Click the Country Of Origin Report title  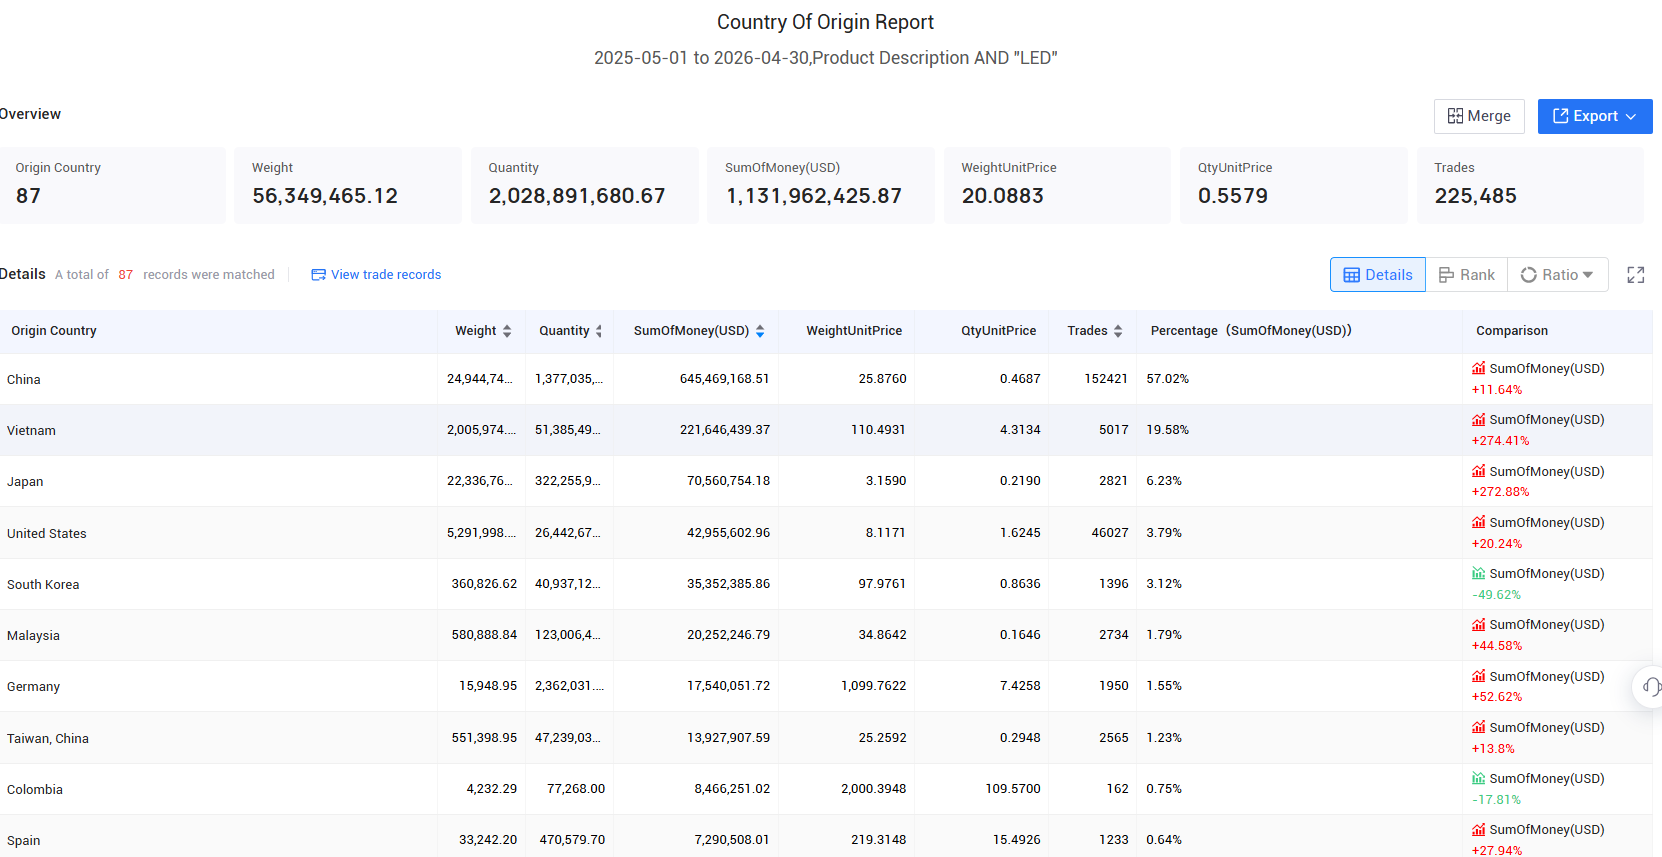[x=825, y=22]
